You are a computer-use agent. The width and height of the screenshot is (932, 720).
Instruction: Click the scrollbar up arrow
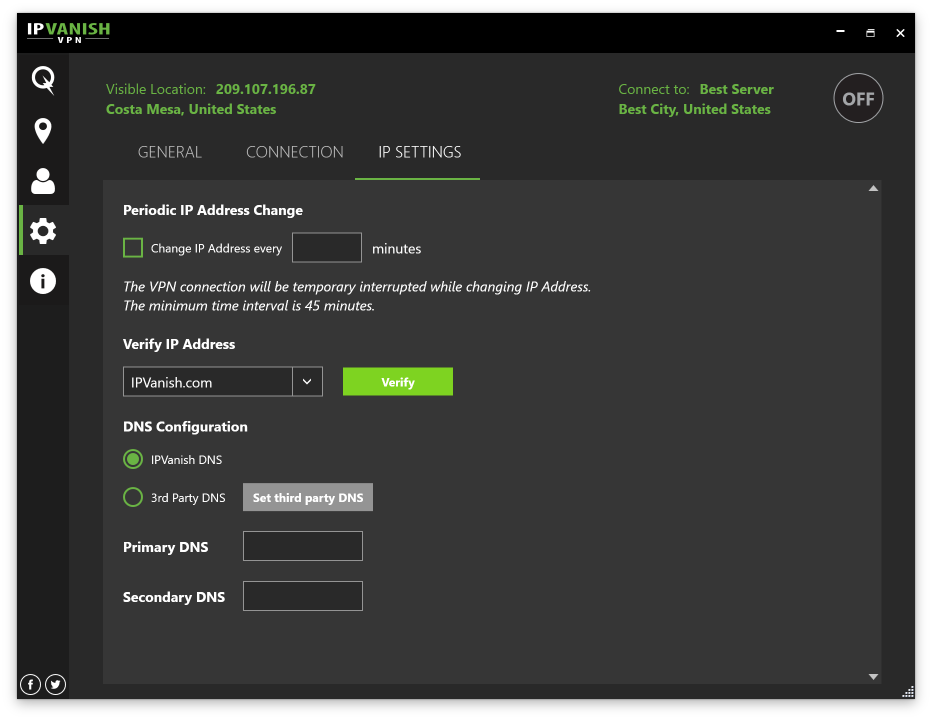click(x=873, y=188)
